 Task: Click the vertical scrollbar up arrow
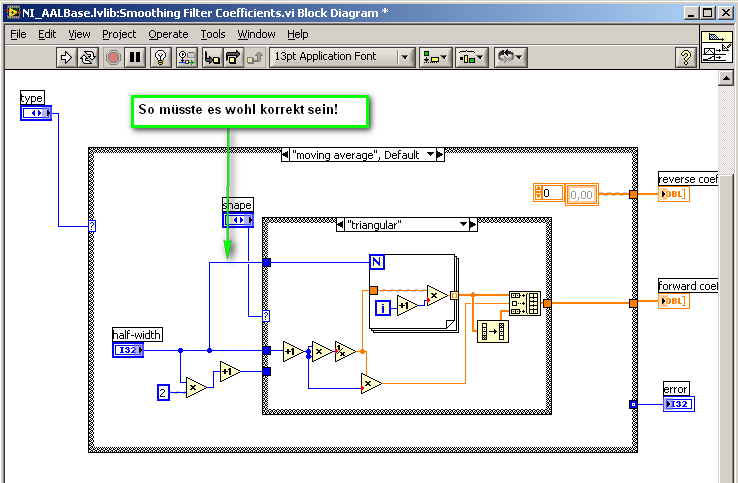[725, 78]
